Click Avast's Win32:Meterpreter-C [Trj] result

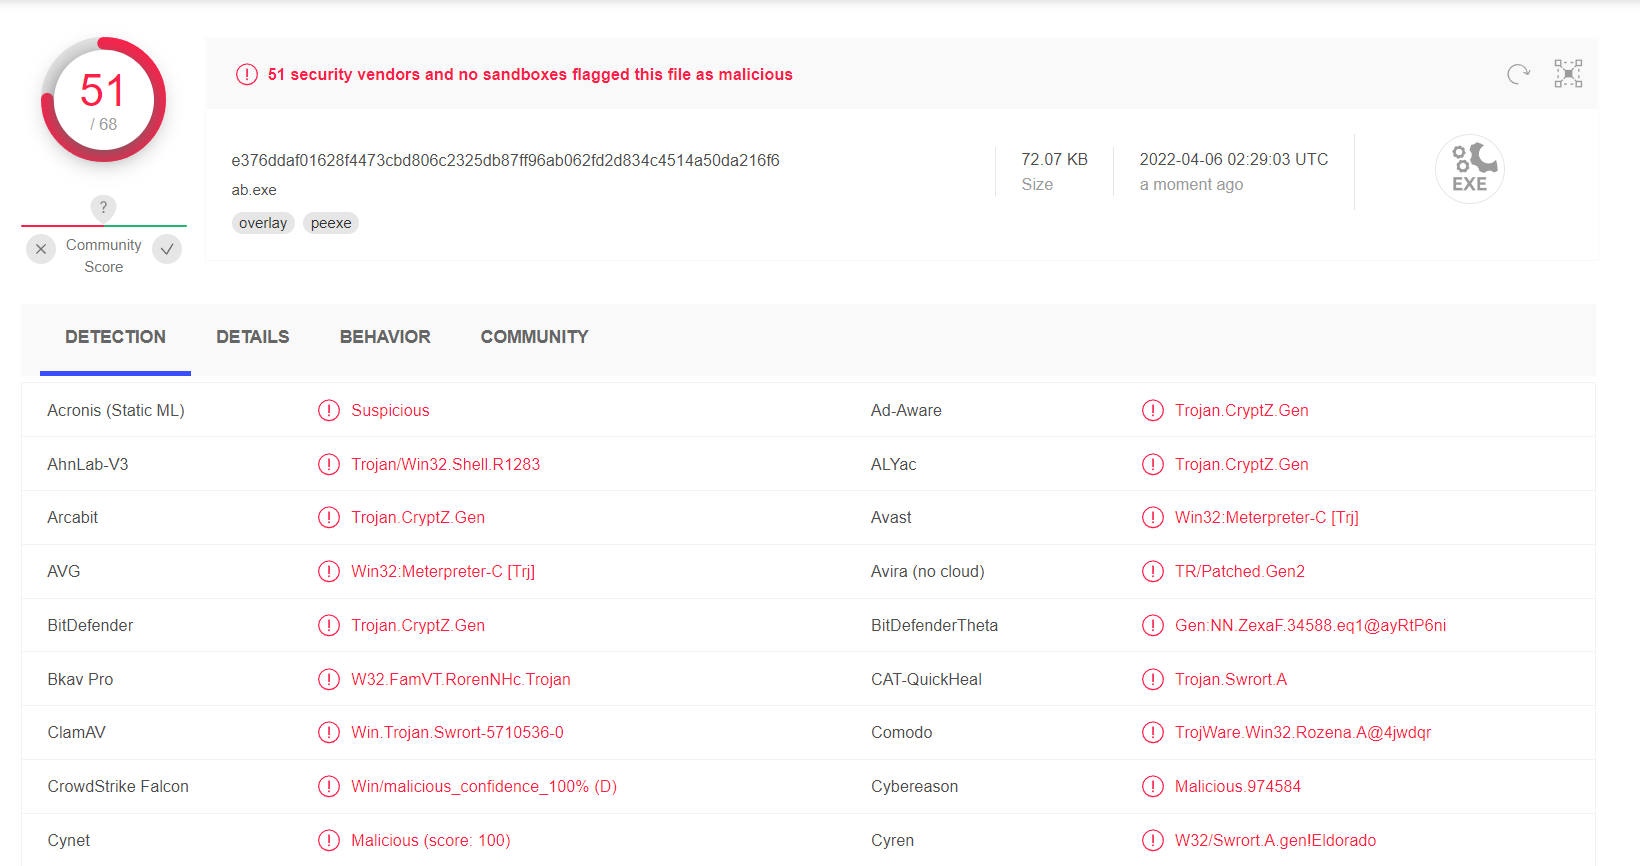(1267, 518)
